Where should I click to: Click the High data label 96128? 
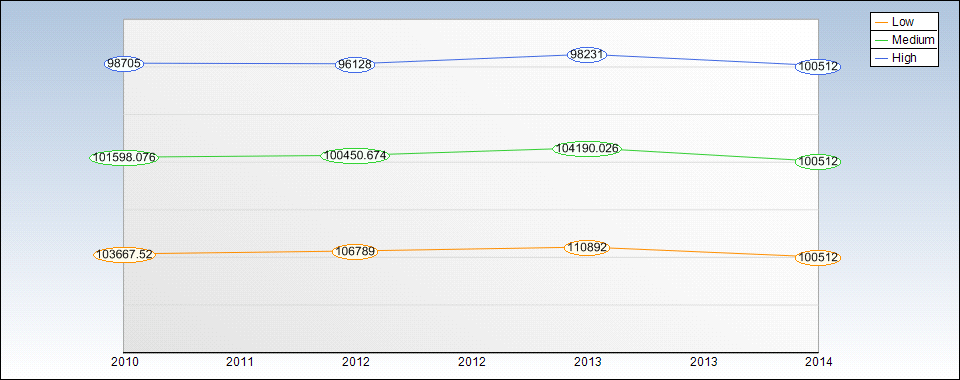(355, 65)
